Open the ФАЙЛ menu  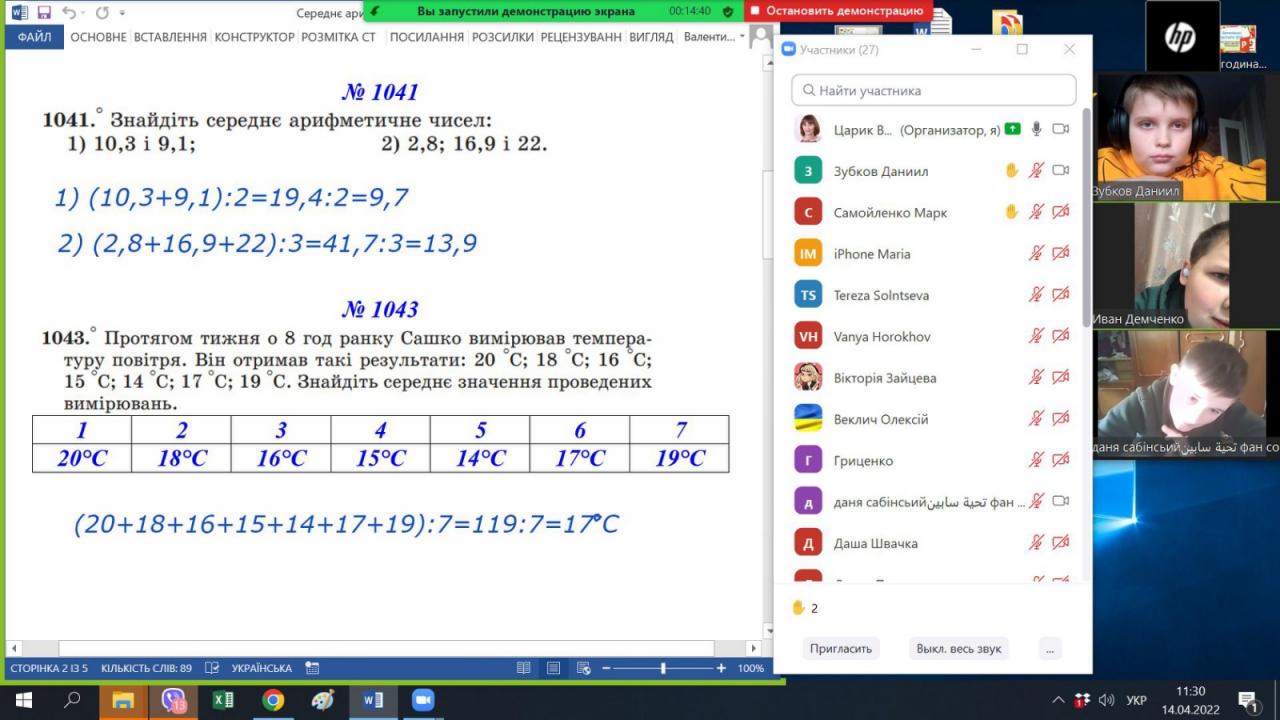(35, 37)
